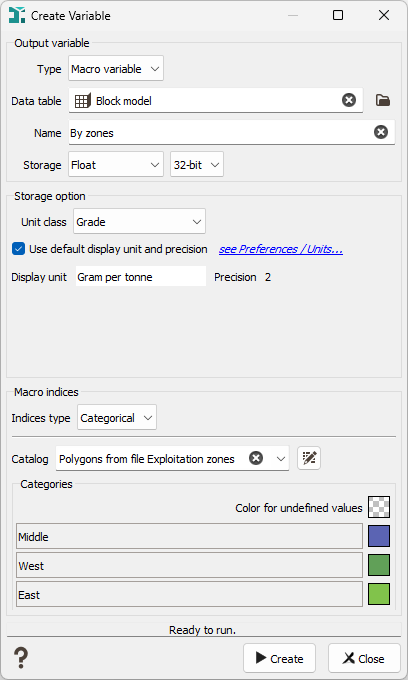This screenshot has height=680, width=408.
Task: Clear the By zones name field
Action: point(381,132)
